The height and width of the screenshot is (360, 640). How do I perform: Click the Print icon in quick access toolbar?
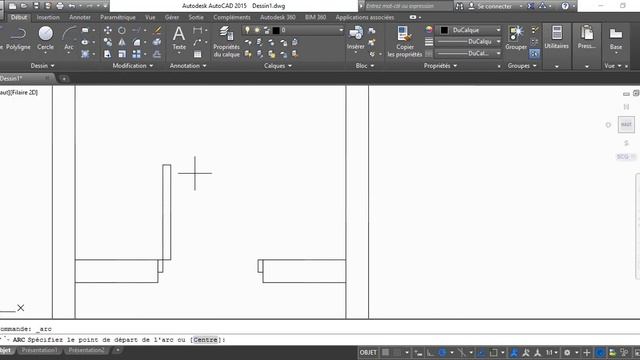click(60, 6)
